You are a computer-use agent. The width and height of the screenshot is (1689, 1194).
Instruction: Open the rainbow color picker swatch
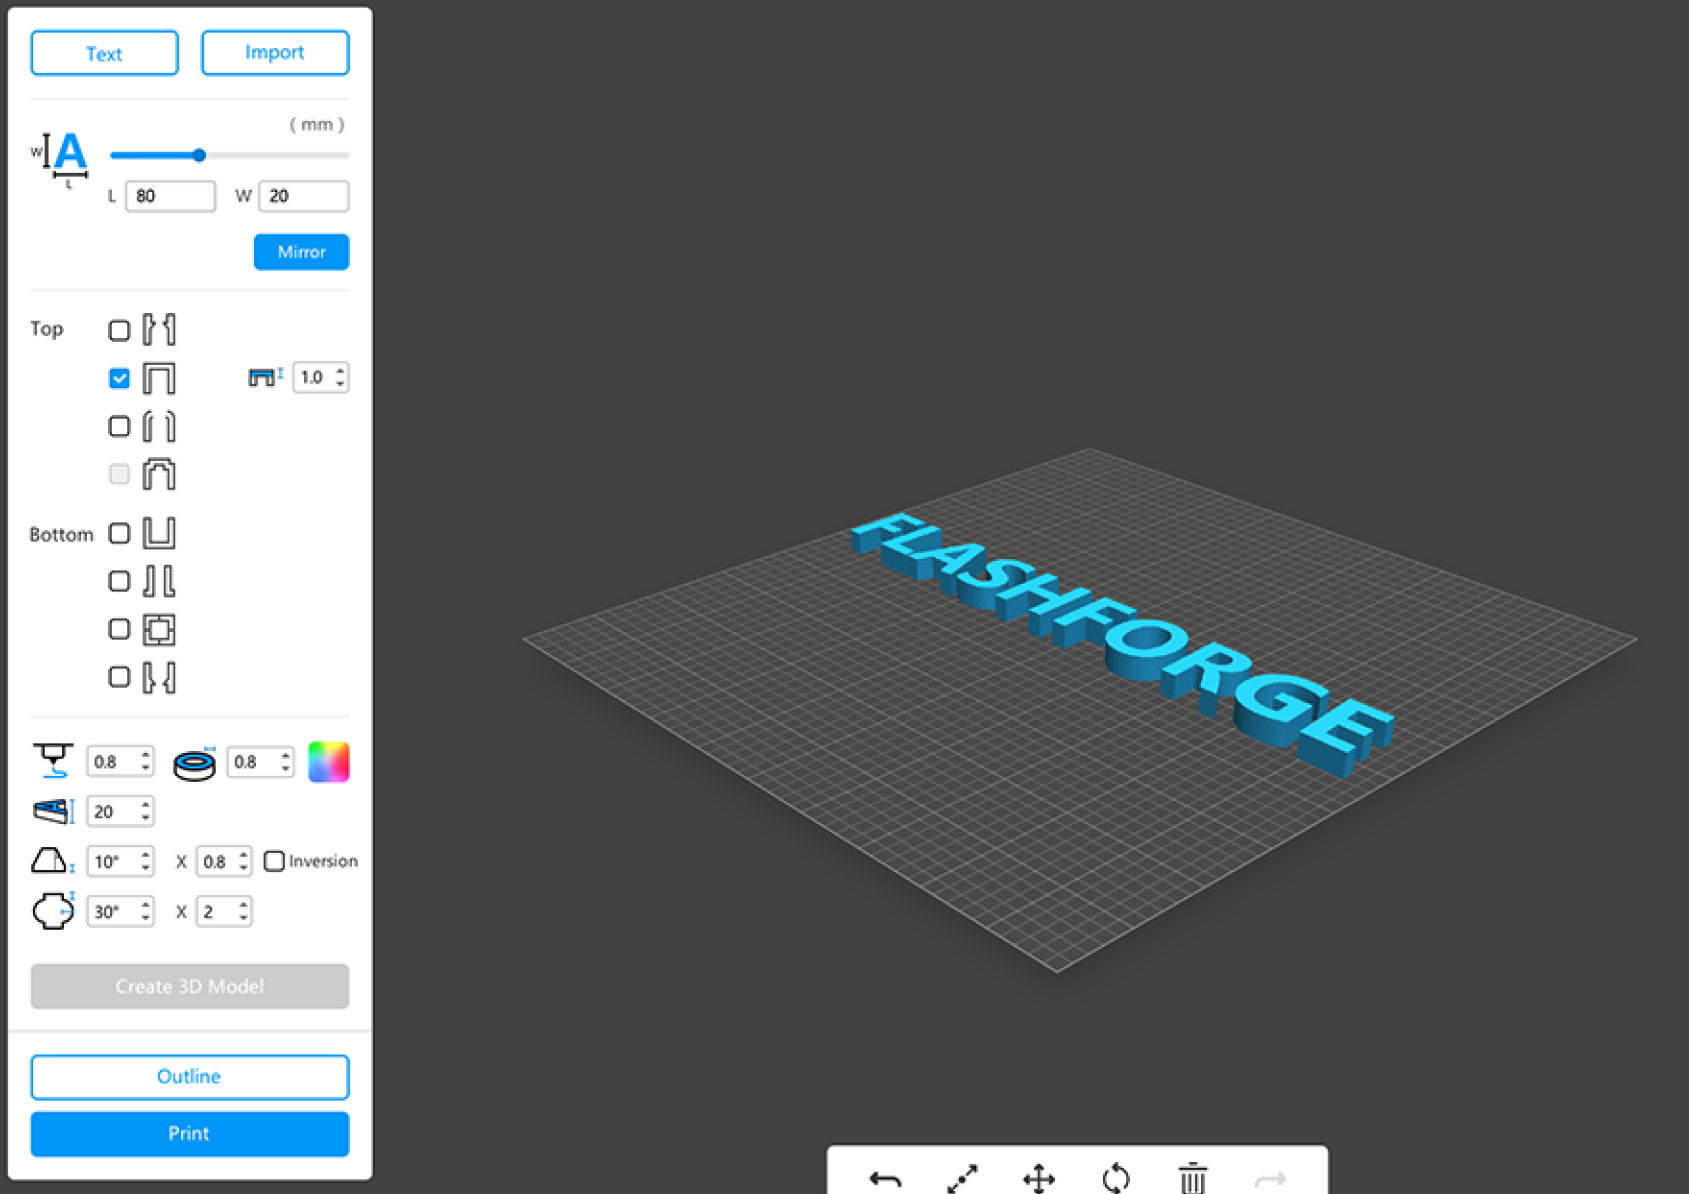(328, 762)
